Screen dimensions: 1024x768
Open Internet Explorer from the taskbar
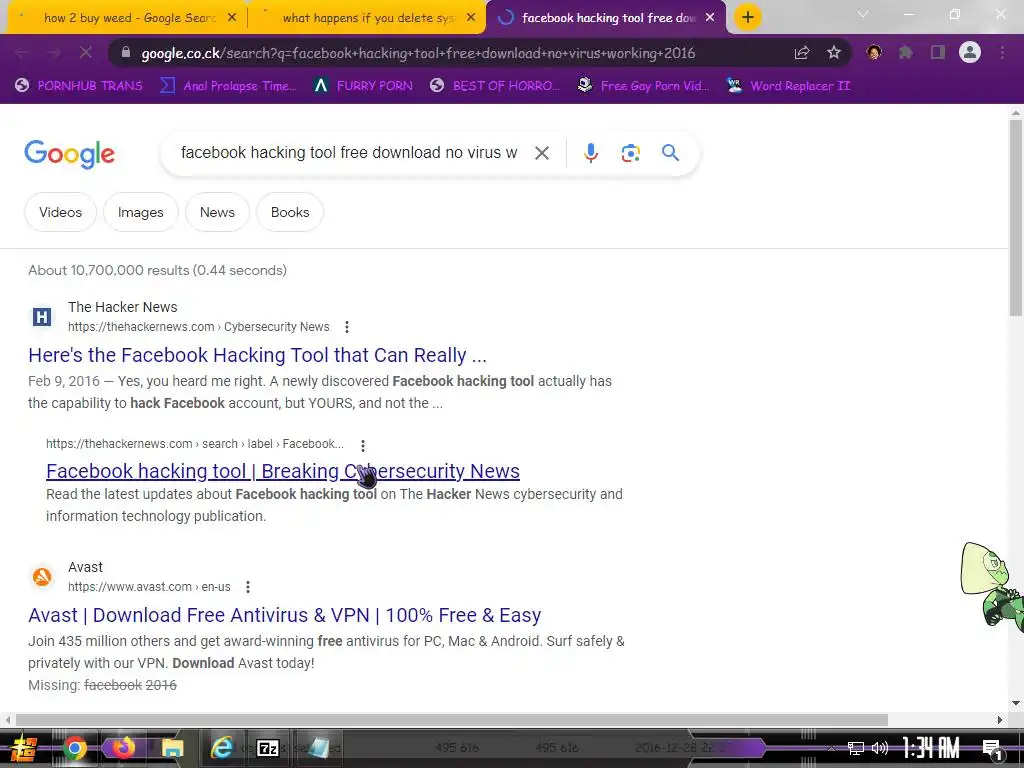[221, 748]
